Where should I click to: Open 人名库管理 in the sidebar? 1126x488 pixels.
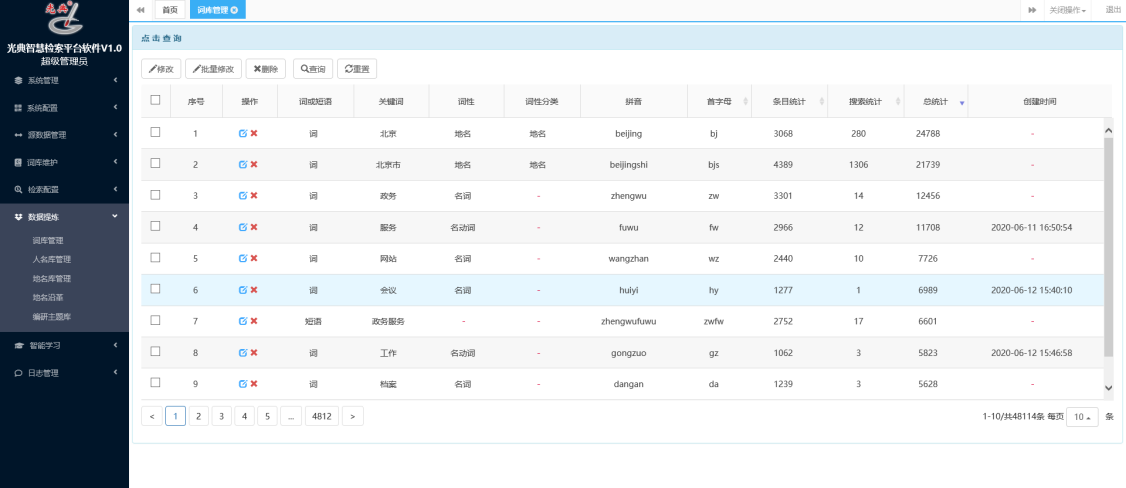coord(52,259)
